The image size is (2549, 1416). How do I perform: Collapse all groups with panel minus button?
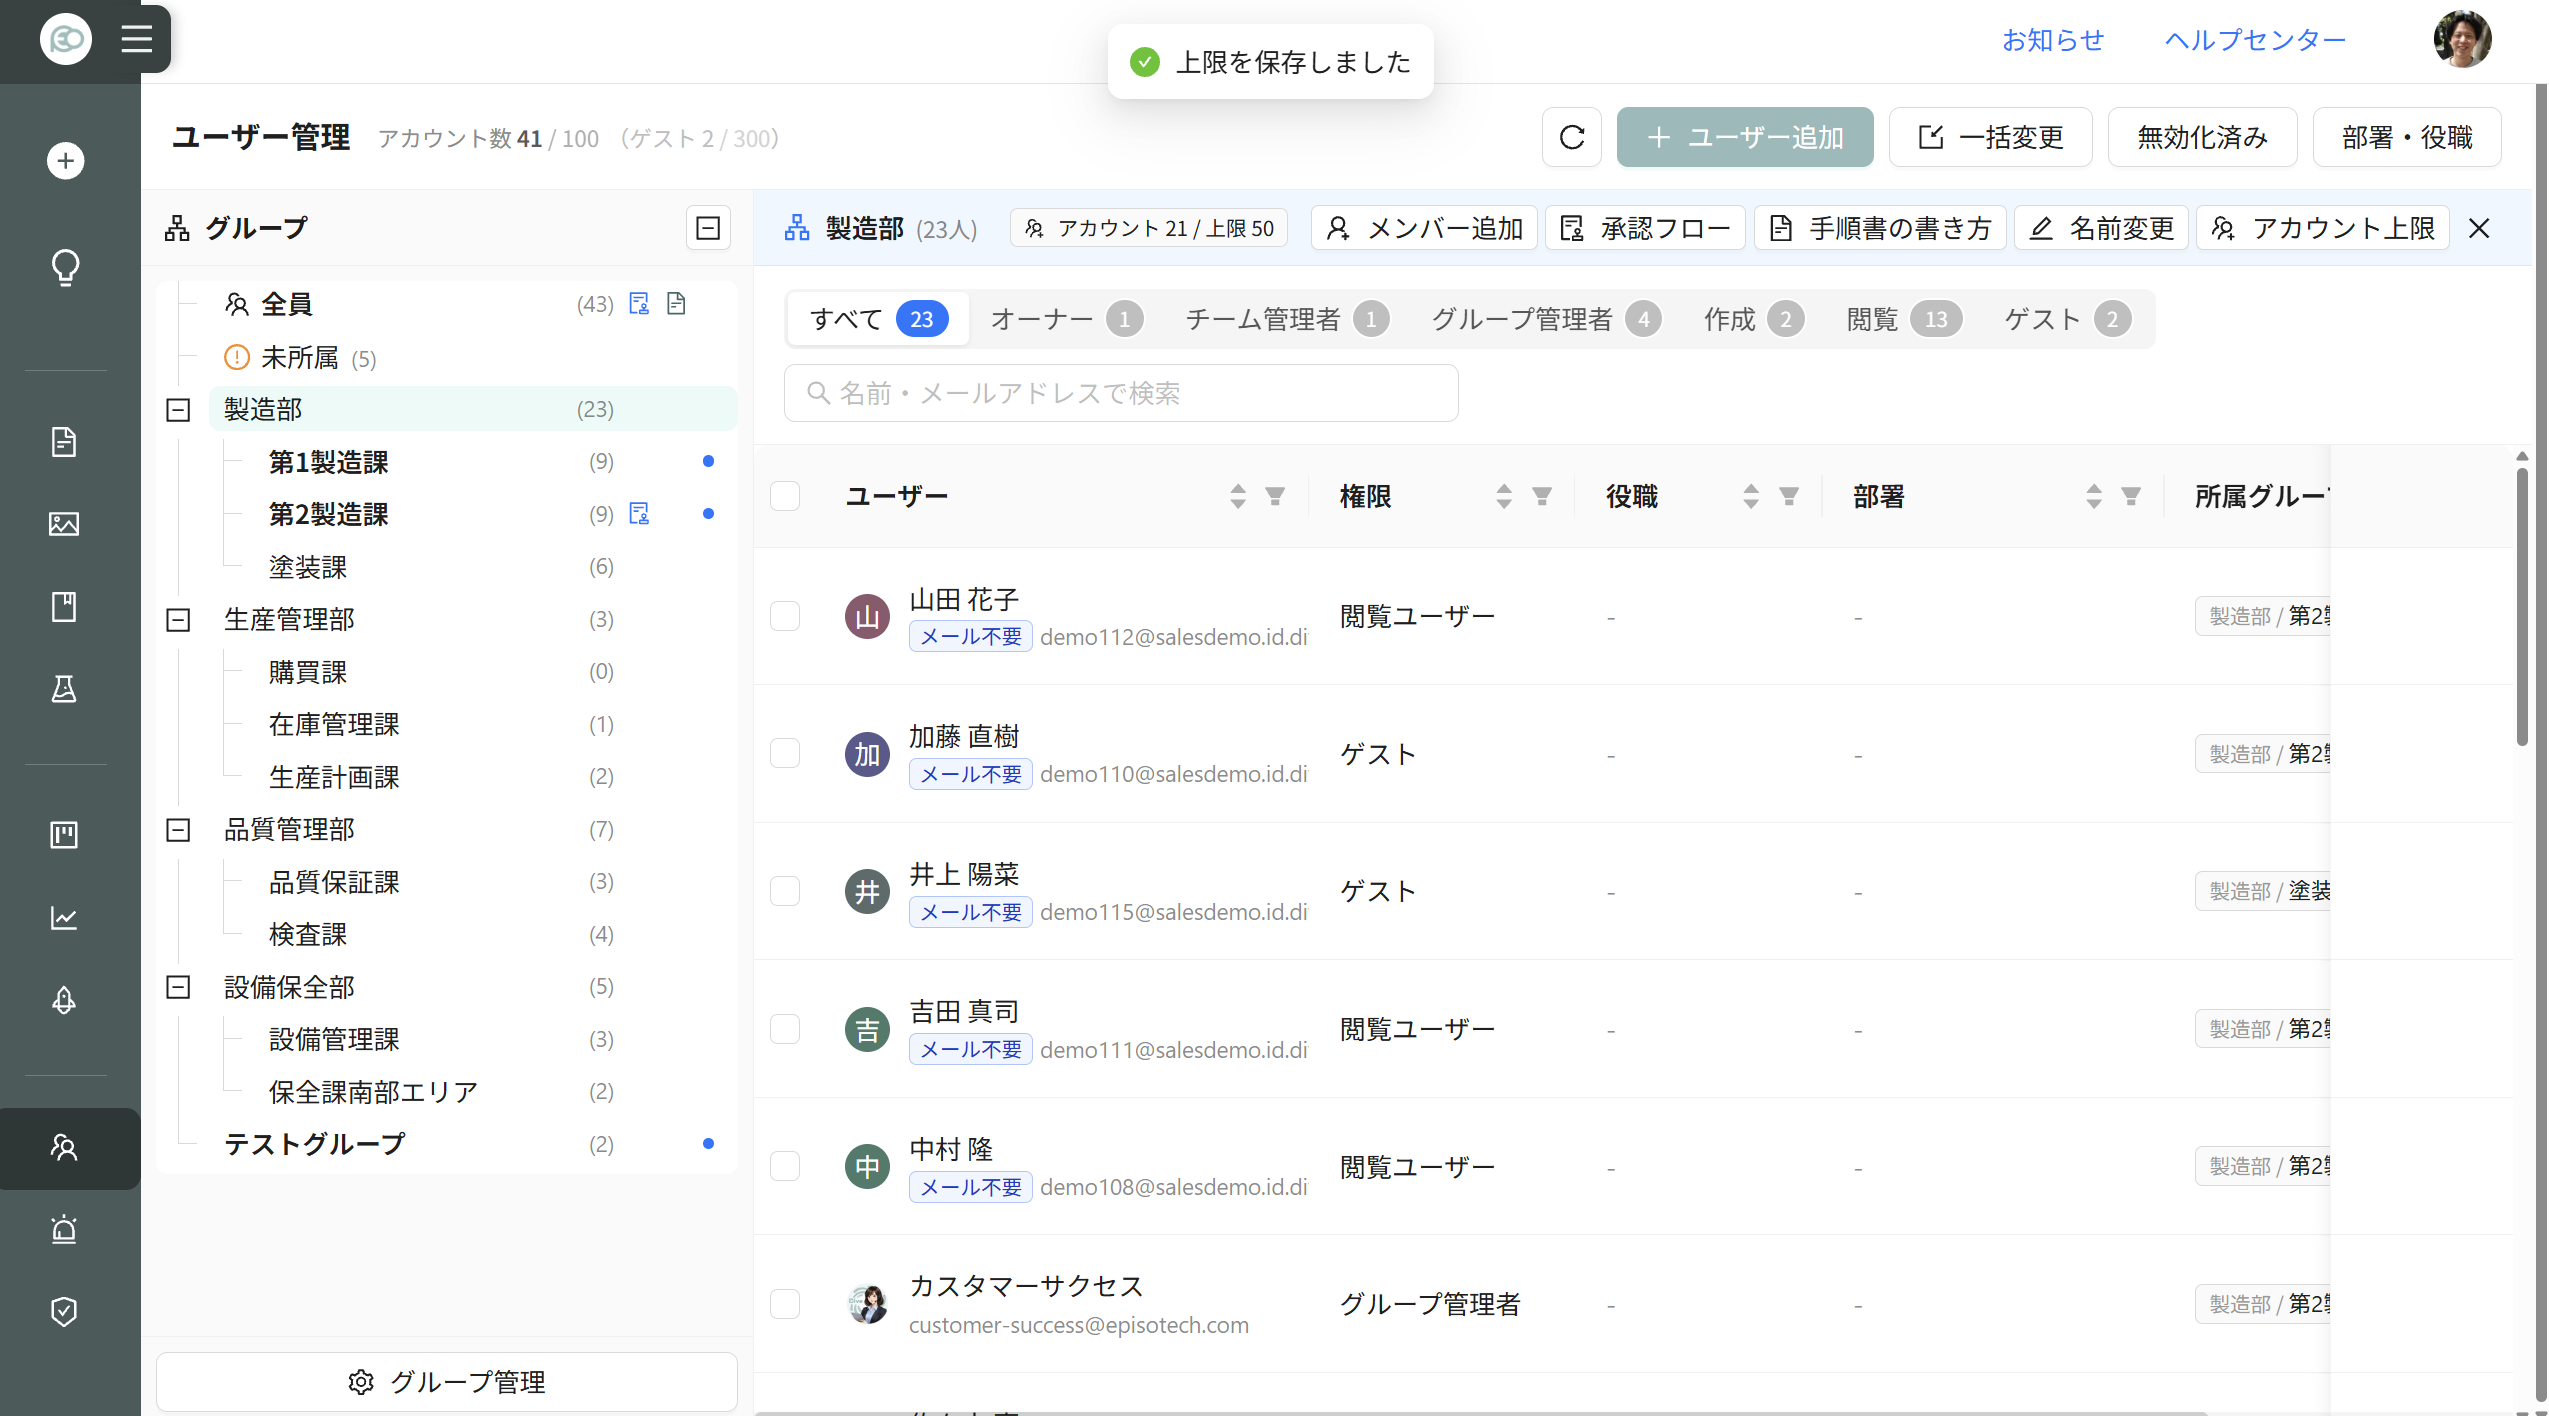pyautogui.click(x=708, y=228)
